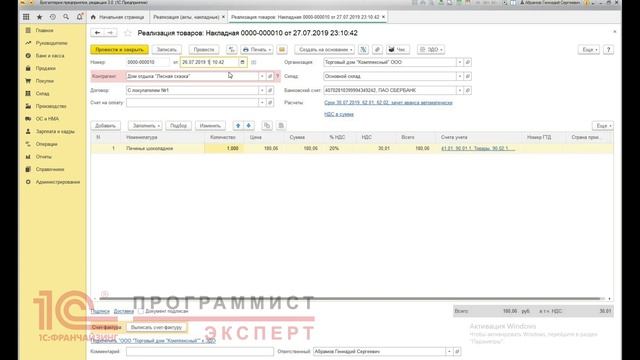640x360 pixels.
Task: Expand Организация dropdown arrow
Action: [460, 62]
